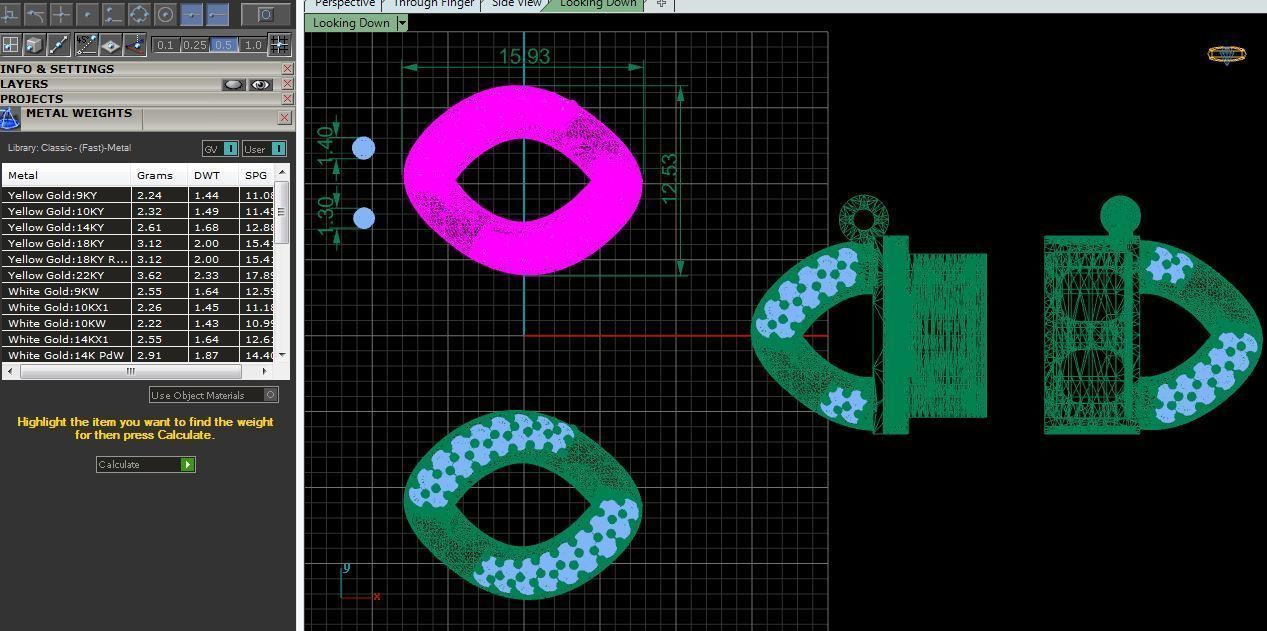Screen dimensions: 1267x631
Task: Toggle the User library switch
Action: coord(264,149)
